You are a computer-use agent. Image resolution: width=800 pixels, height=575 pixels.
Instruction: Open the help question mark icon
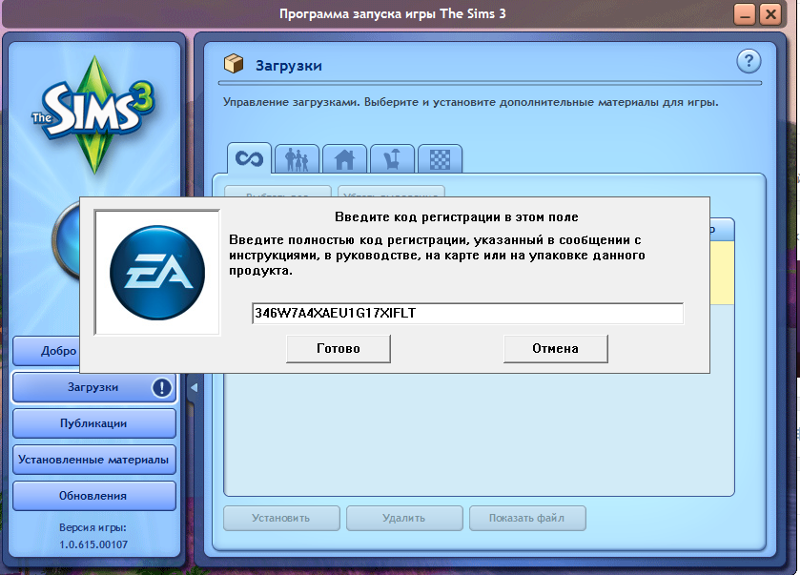click(x=748, y=62)
